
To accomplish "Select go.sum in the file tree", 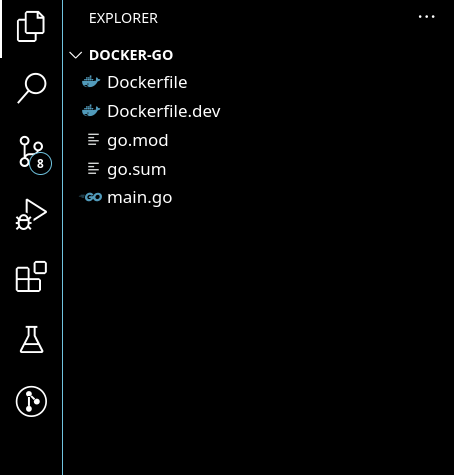I will 258,169.
